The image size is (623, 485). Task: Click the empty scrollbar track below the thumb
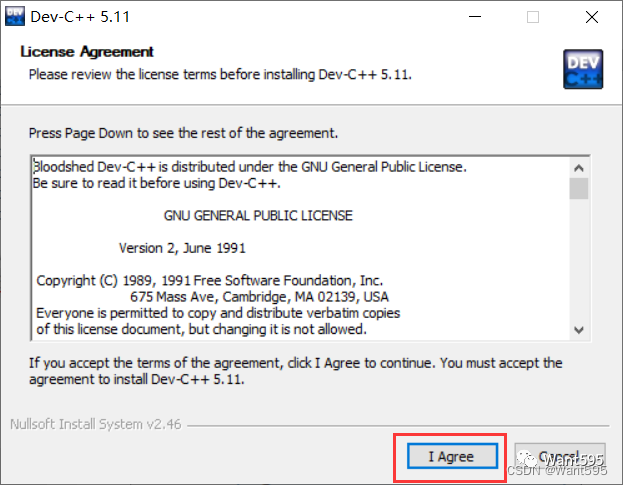pyautogui.click(x=579, y=260)
